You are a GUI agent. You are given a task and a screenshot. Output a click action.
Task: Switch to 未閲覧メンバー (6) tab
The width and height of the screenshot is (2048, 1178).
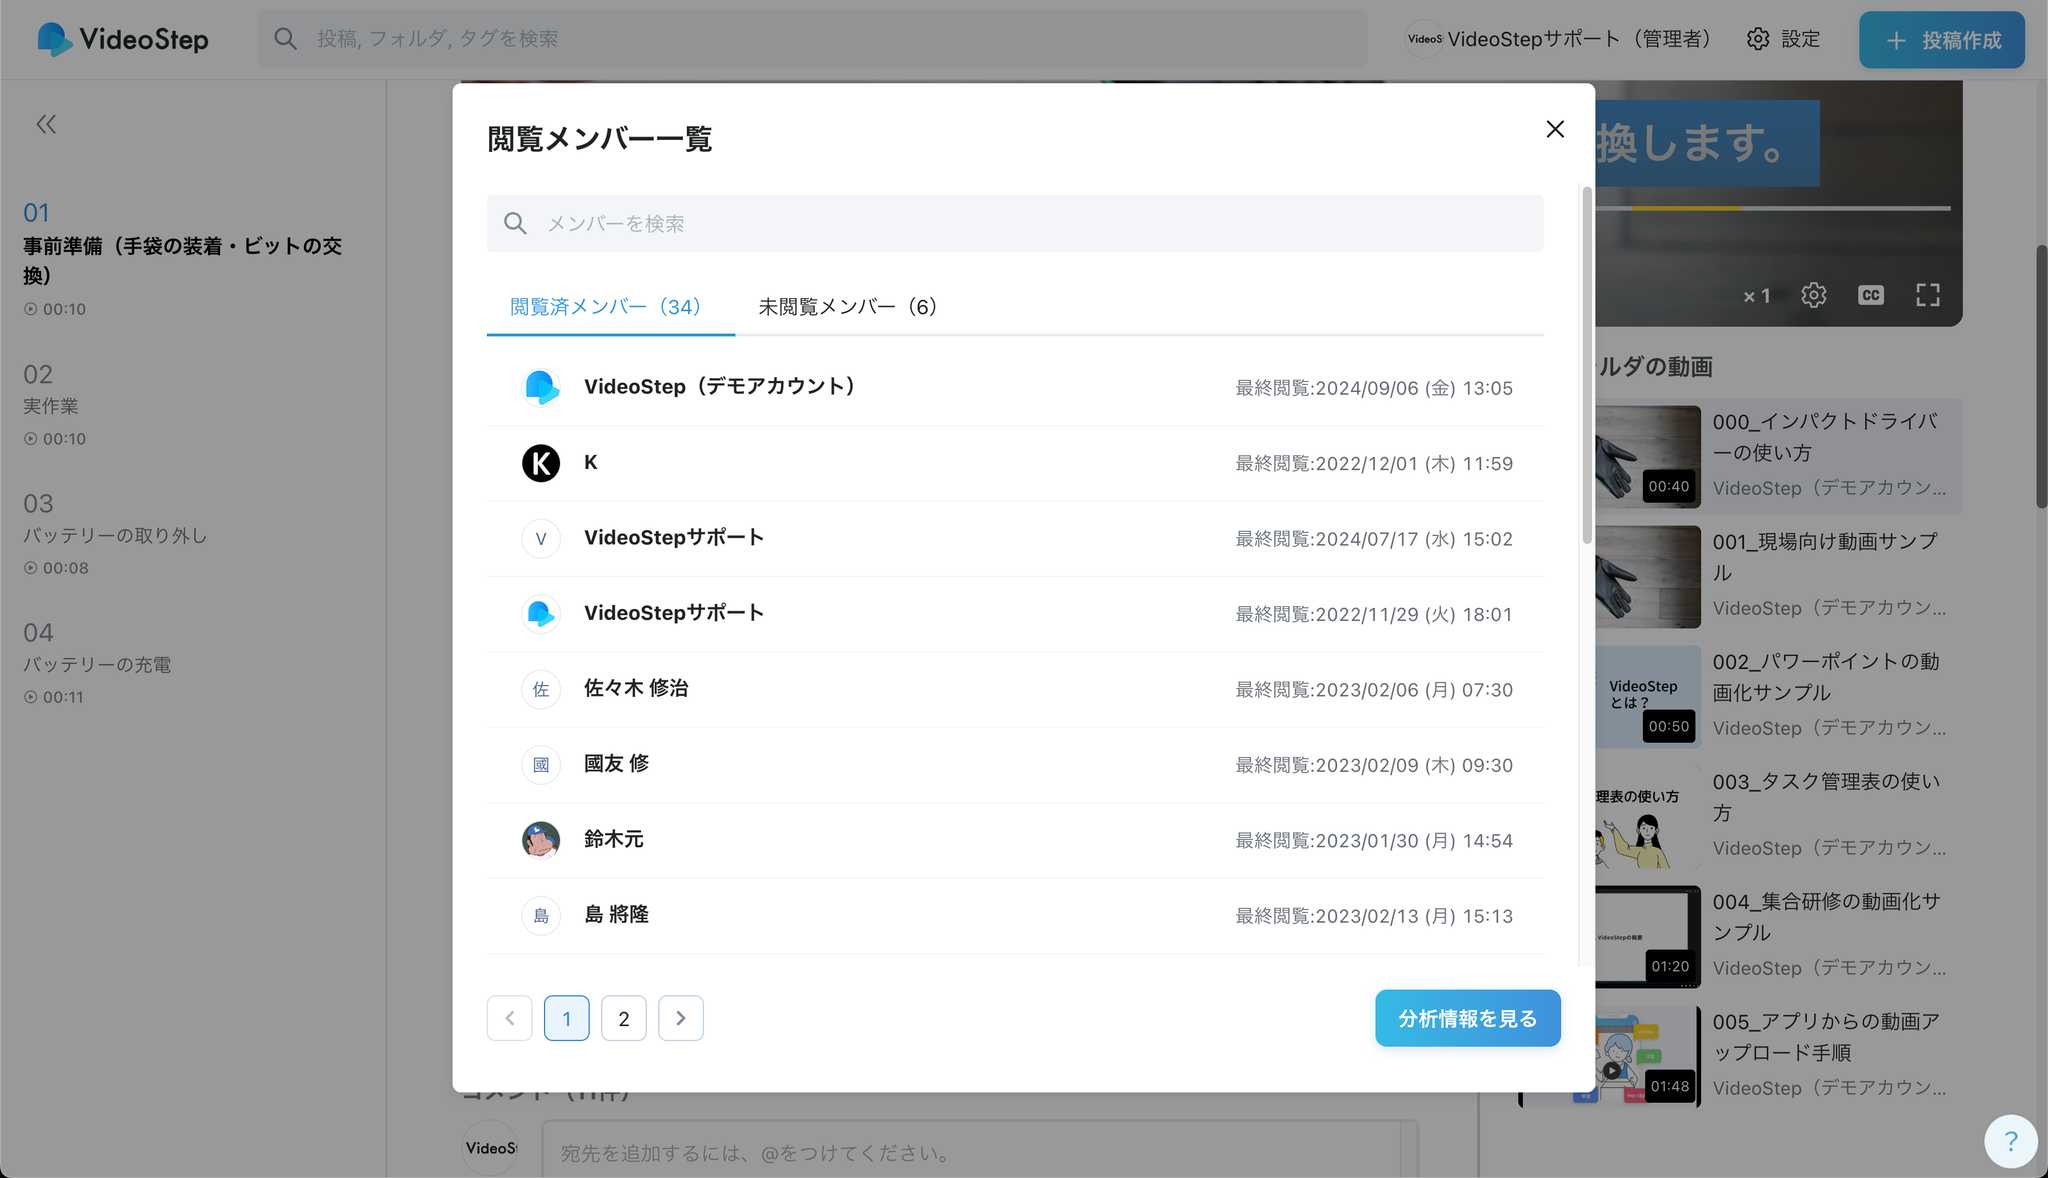847,307
